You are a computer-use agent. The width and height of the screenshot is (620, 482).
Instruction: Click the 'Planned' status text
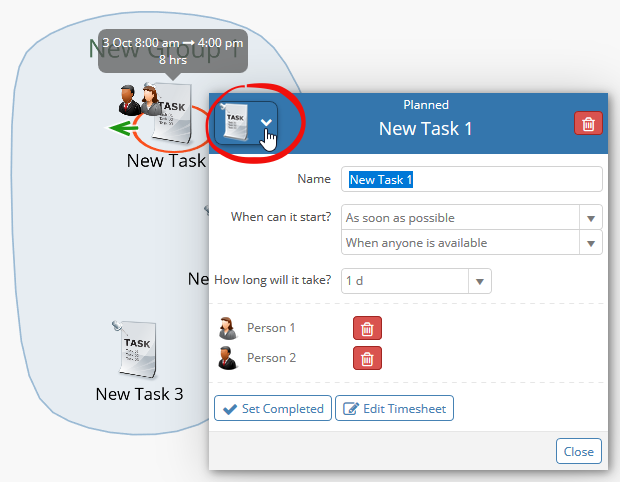click(x=426, y=105)
